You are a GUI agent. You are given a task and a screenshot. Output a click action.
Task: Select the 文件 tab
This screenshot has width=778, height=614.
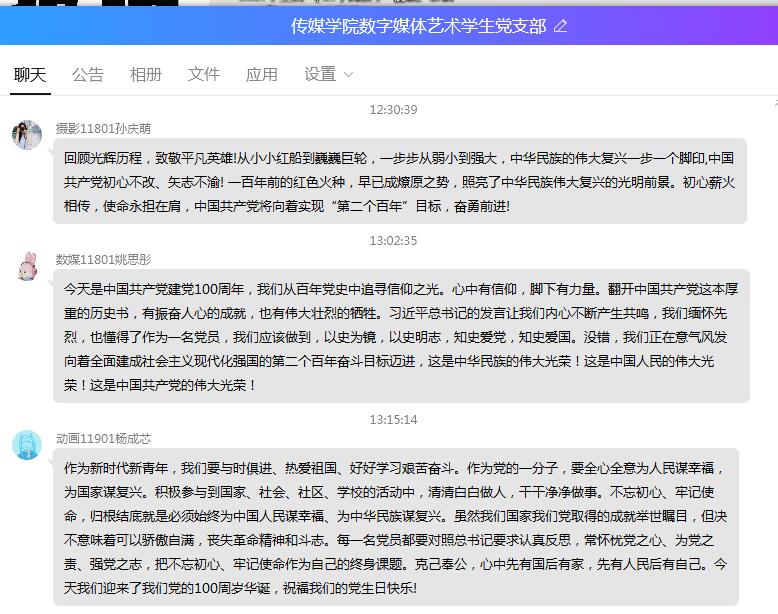coord(204,75)
